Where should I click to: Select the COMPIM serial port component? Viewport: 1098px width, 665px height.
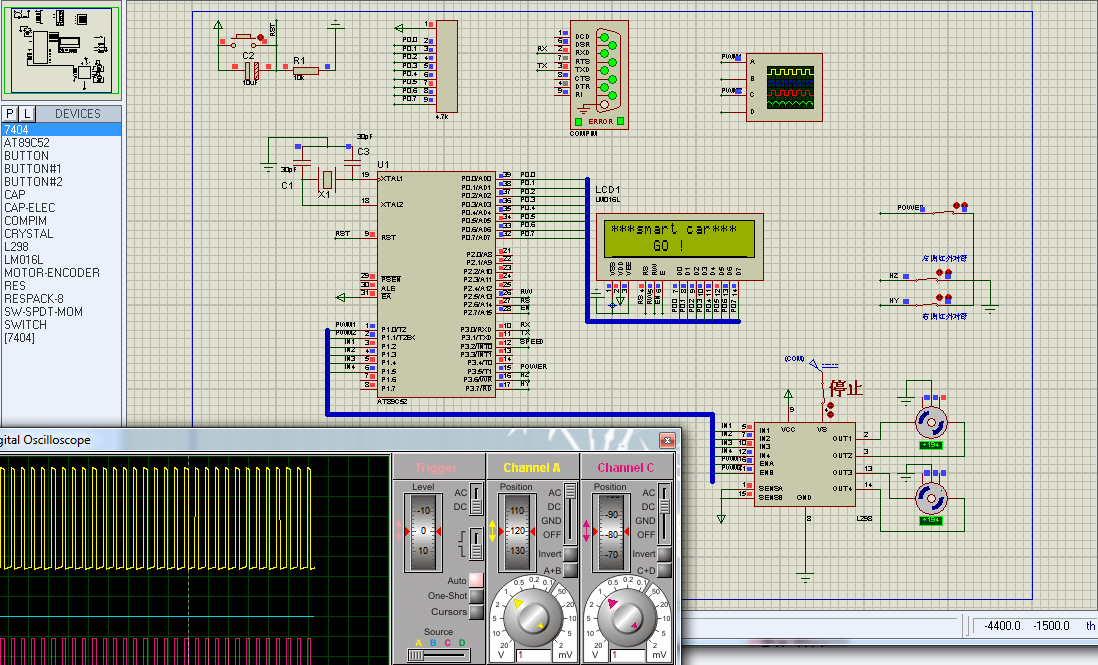tap(599, 74)
